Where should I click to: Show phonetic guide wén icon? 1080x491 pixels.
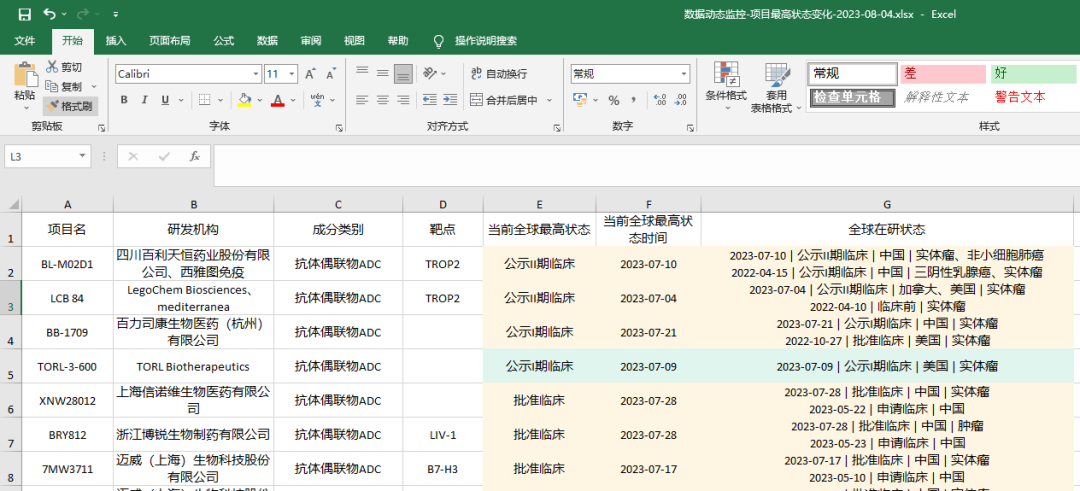[317, 100]
